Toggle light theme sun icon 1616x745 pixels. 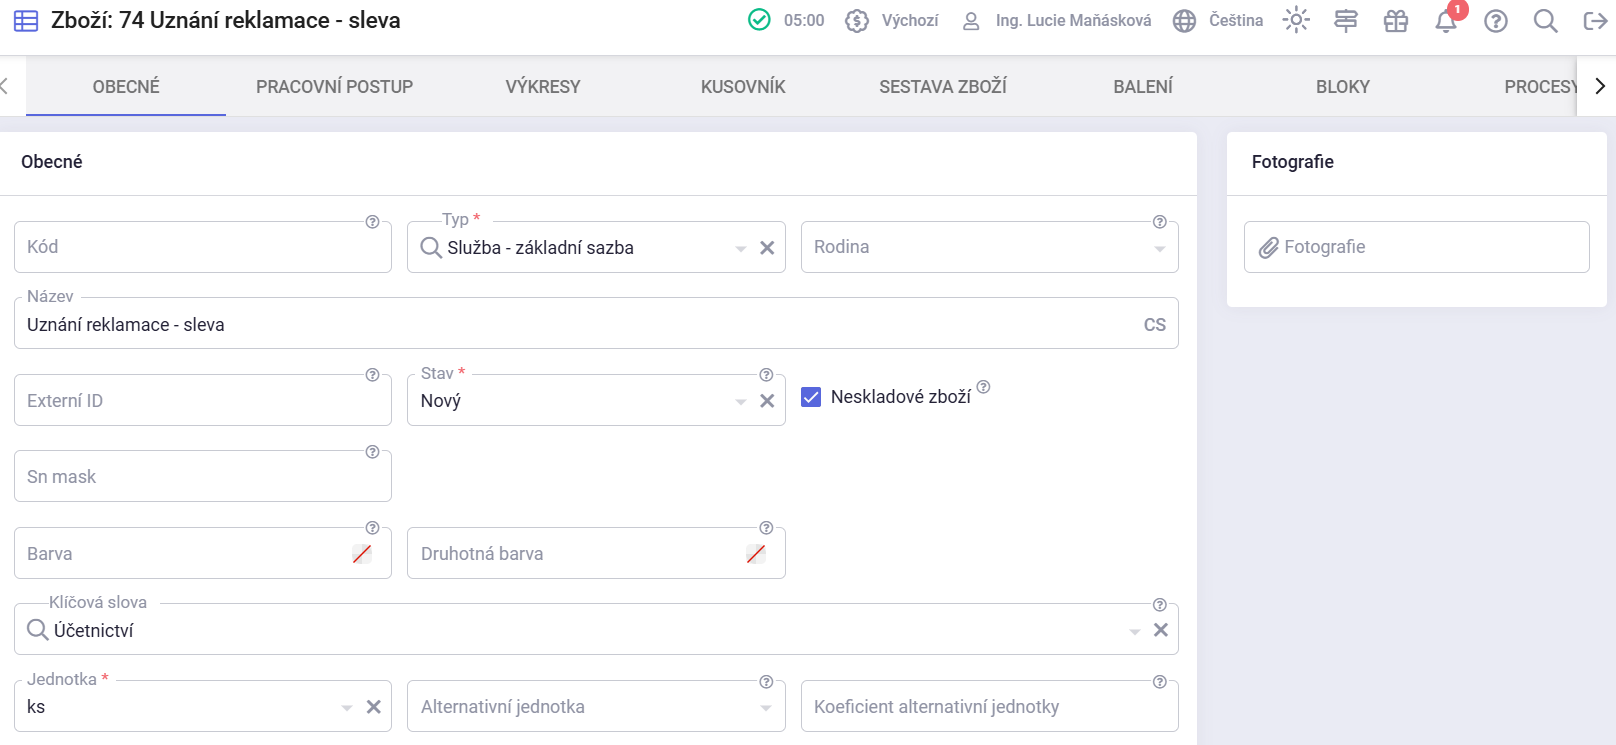click(x=1296, y=20)
